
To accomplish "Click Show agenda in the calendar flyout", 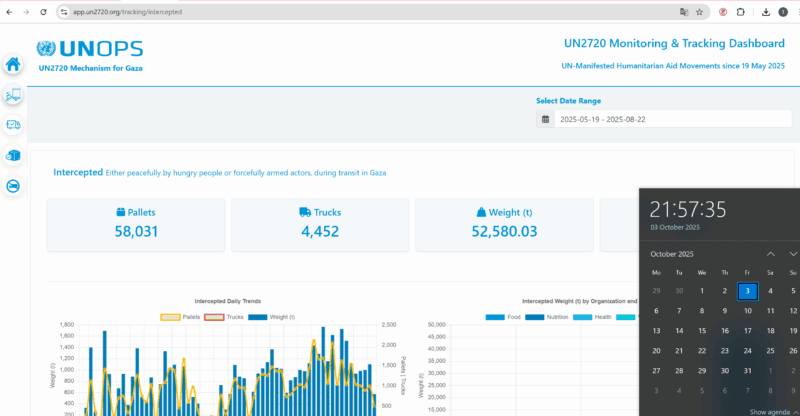I will [x=771, y=411].
